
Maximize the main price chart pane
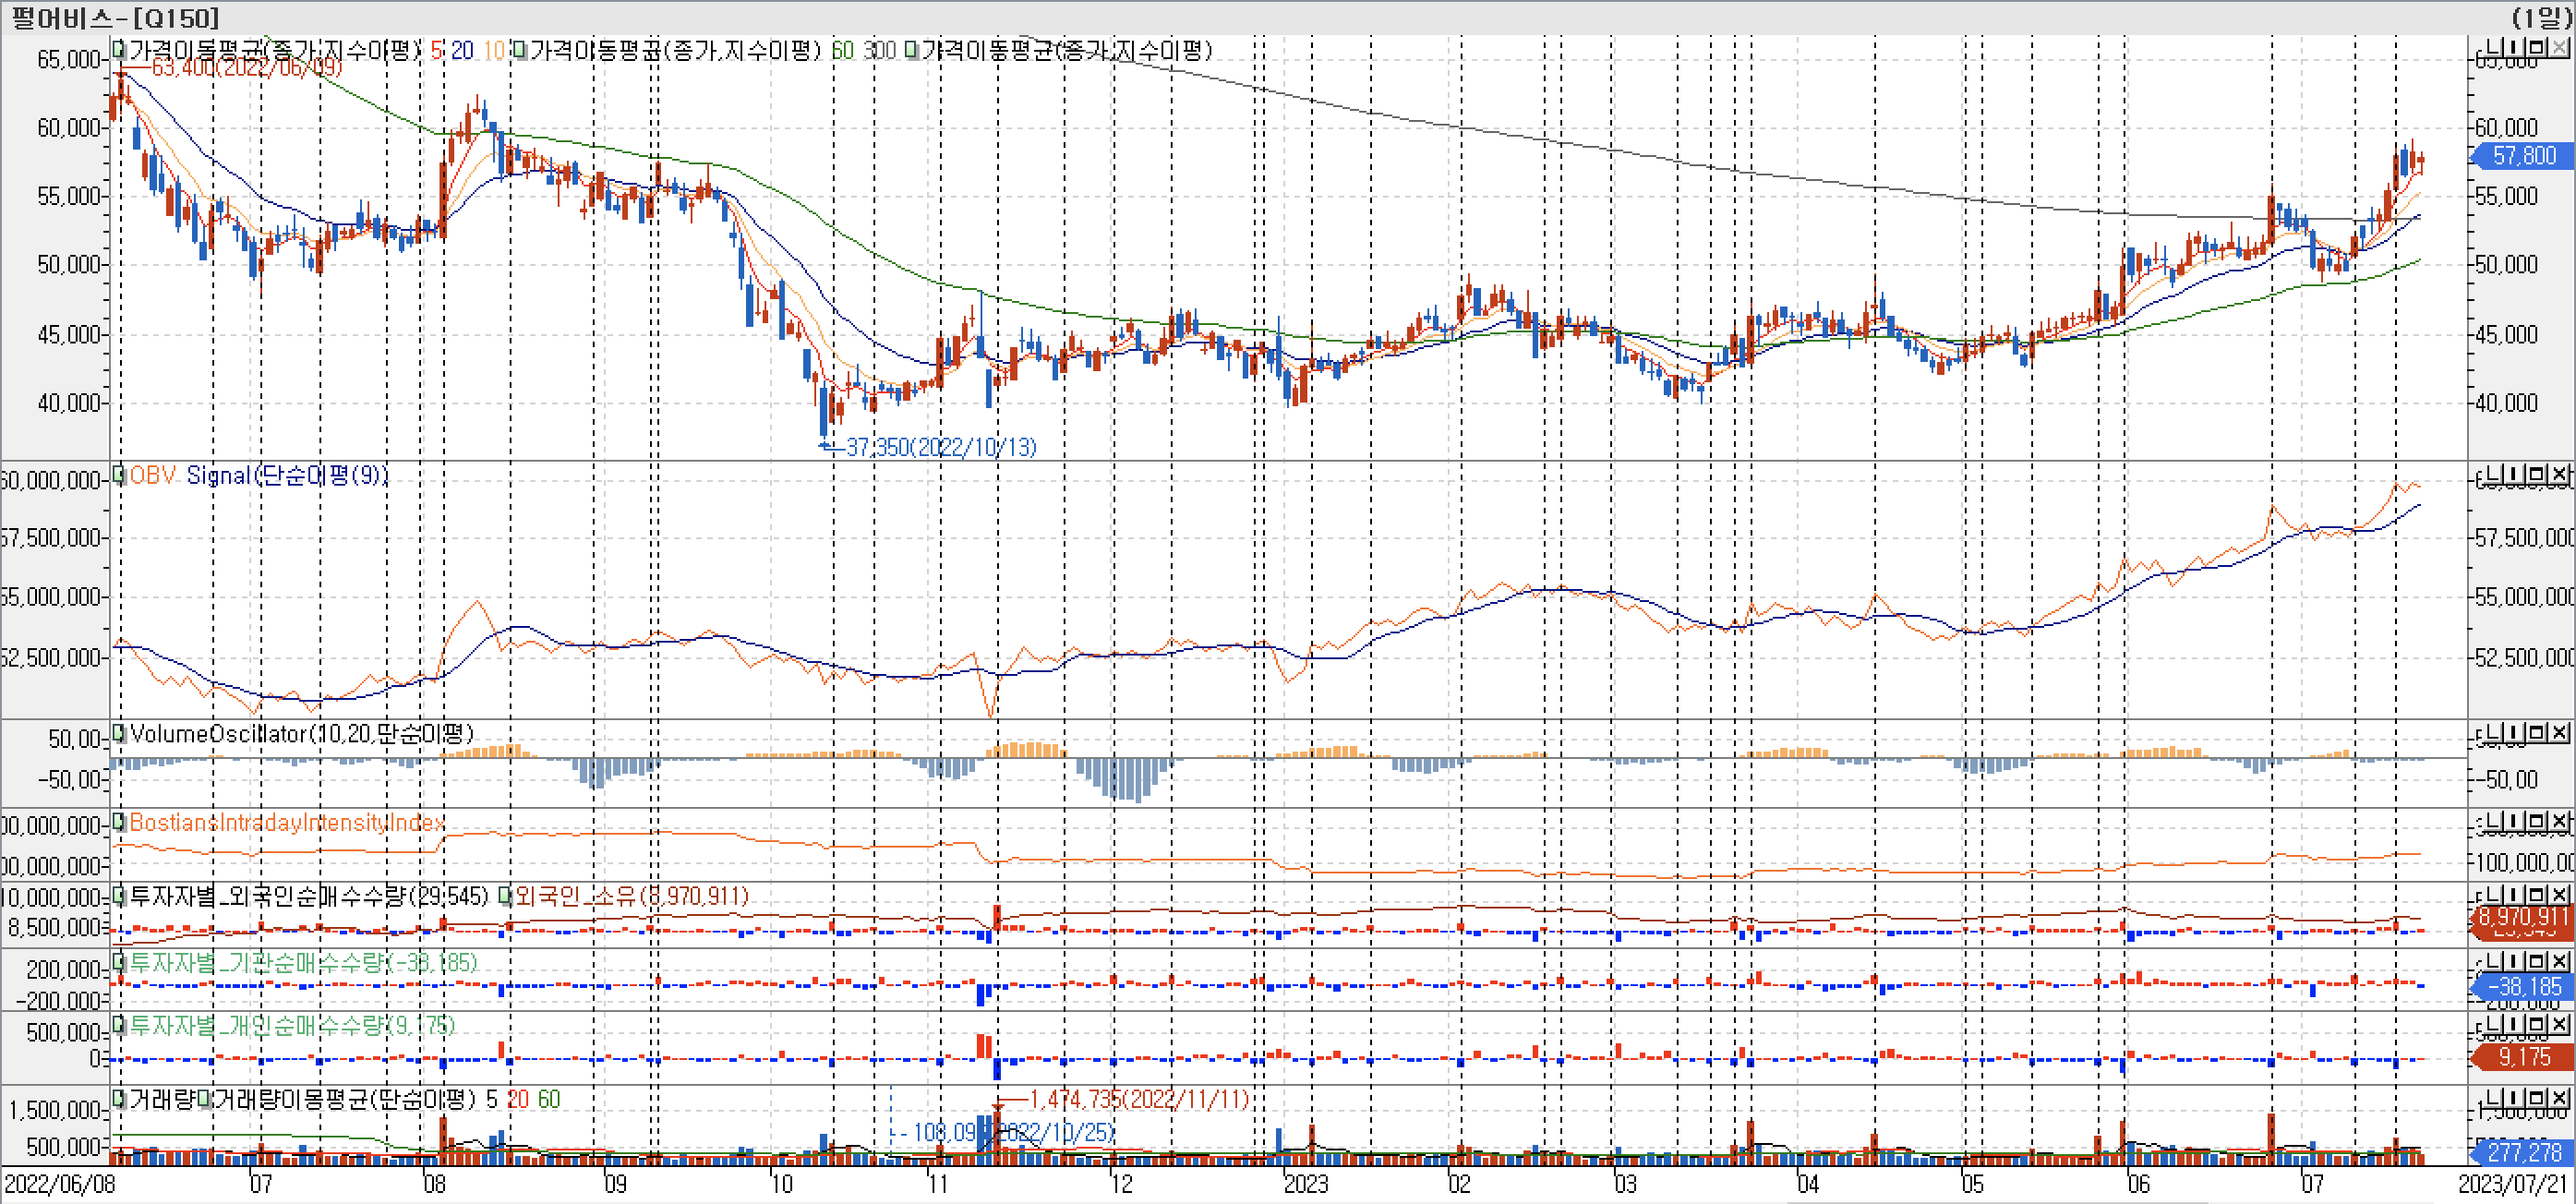click(2536, 47)
